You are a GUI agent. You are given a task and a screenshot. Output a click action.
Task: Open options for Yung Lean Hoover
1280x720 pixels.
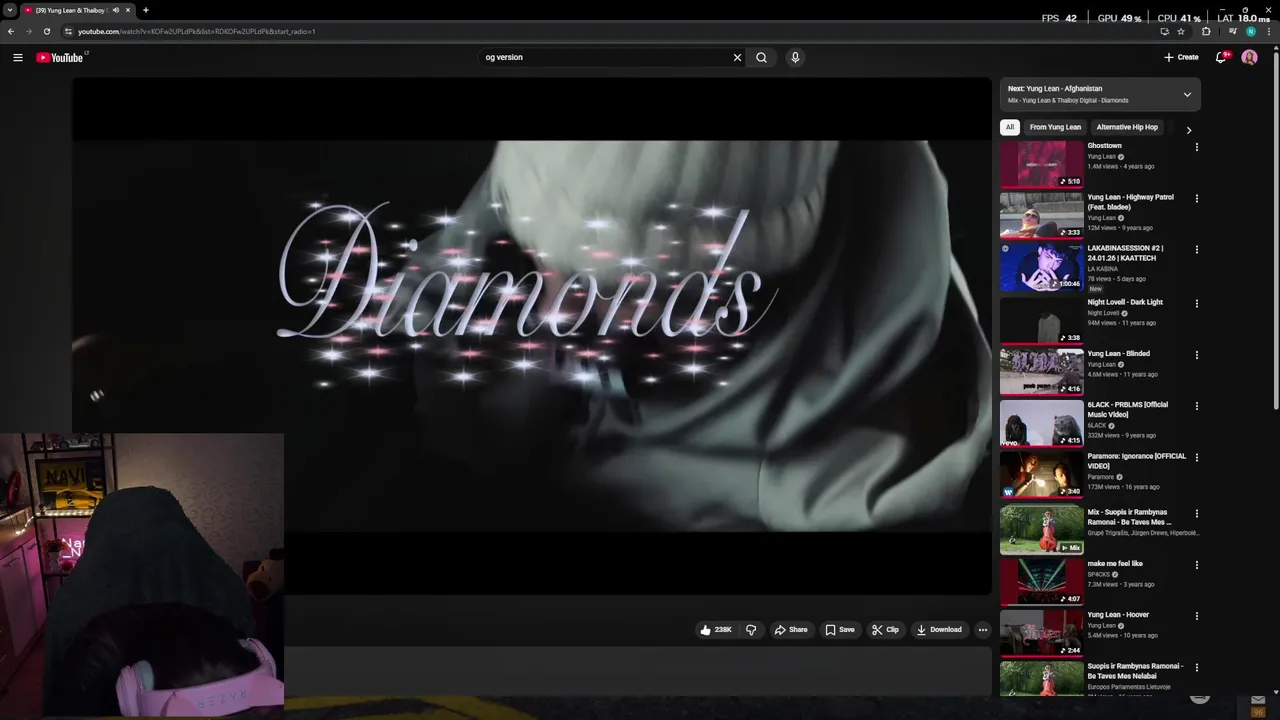click(1196, 616)
